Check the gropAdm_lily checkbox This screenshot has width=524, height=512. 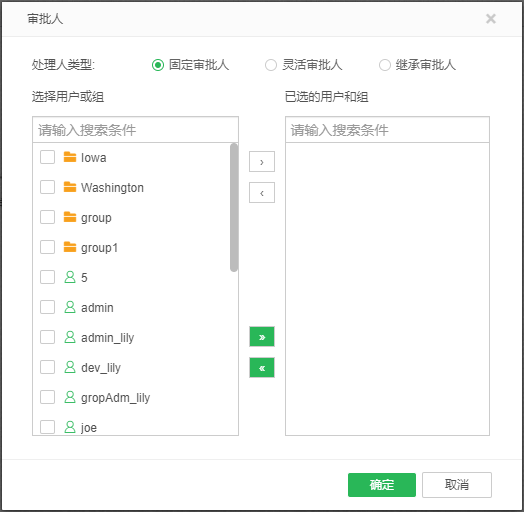click(x=47, y=397)
